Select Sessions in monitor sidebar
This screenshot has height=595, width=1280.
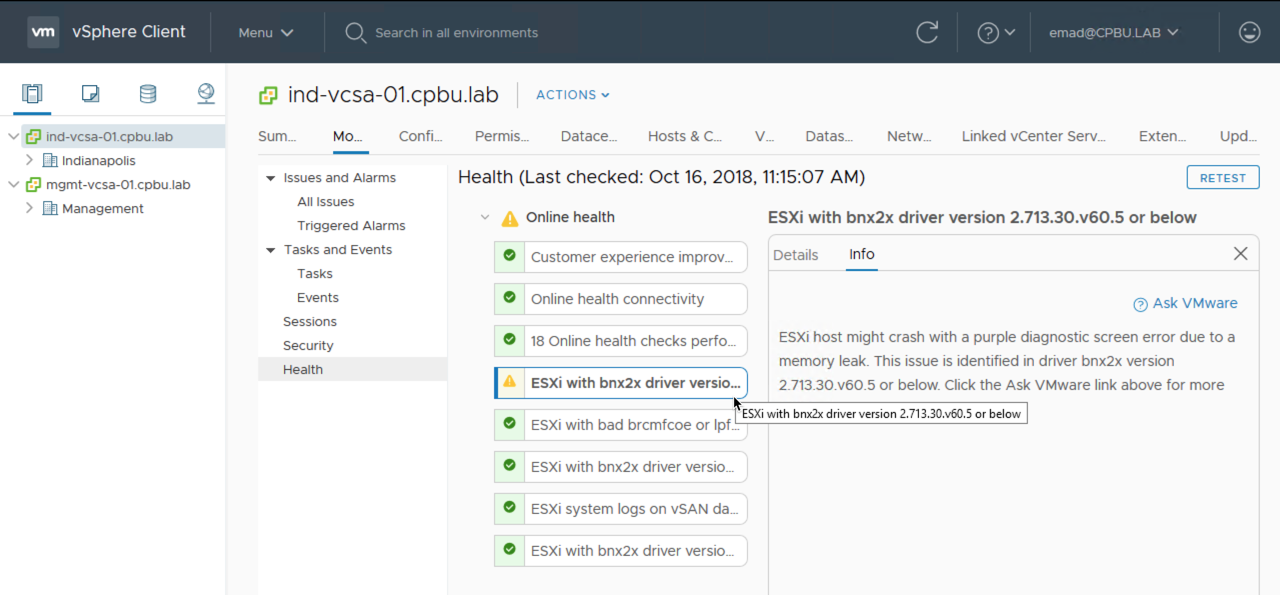(x=310, y=322)
